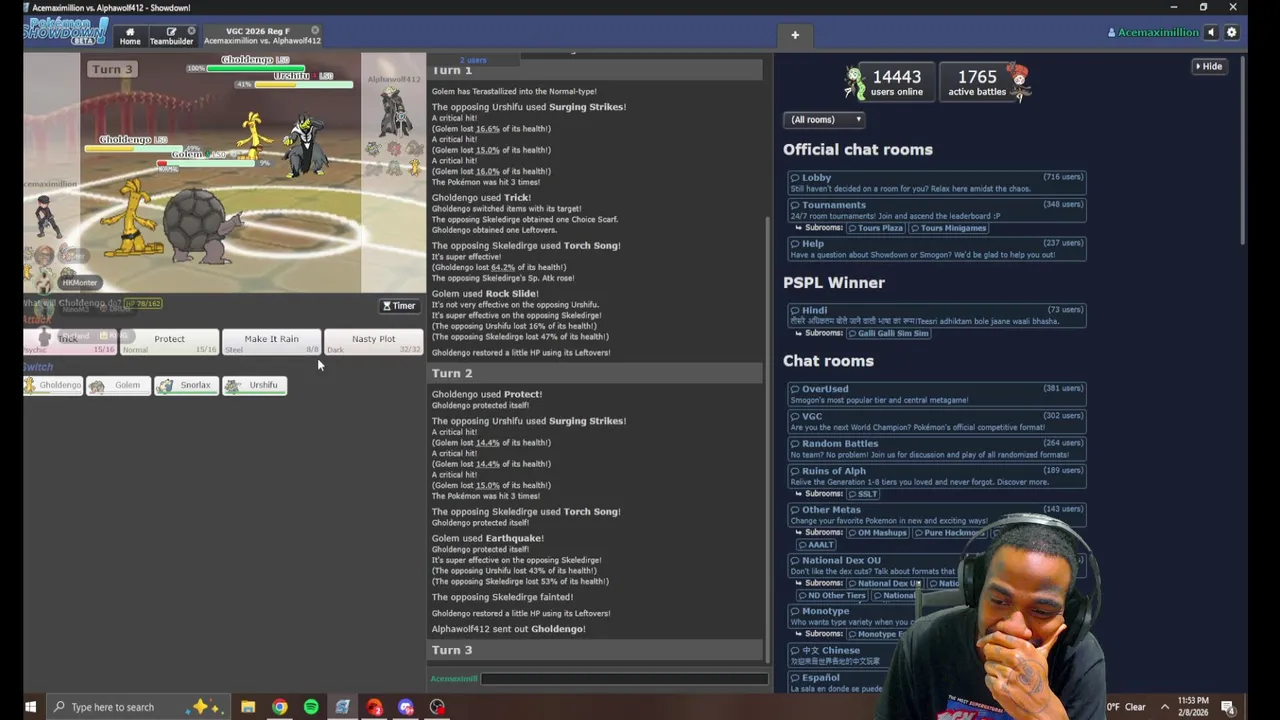Click the rooms panel scrollbar
The height and width of the screenshot is (720, 1280).
click(1243, 150)
